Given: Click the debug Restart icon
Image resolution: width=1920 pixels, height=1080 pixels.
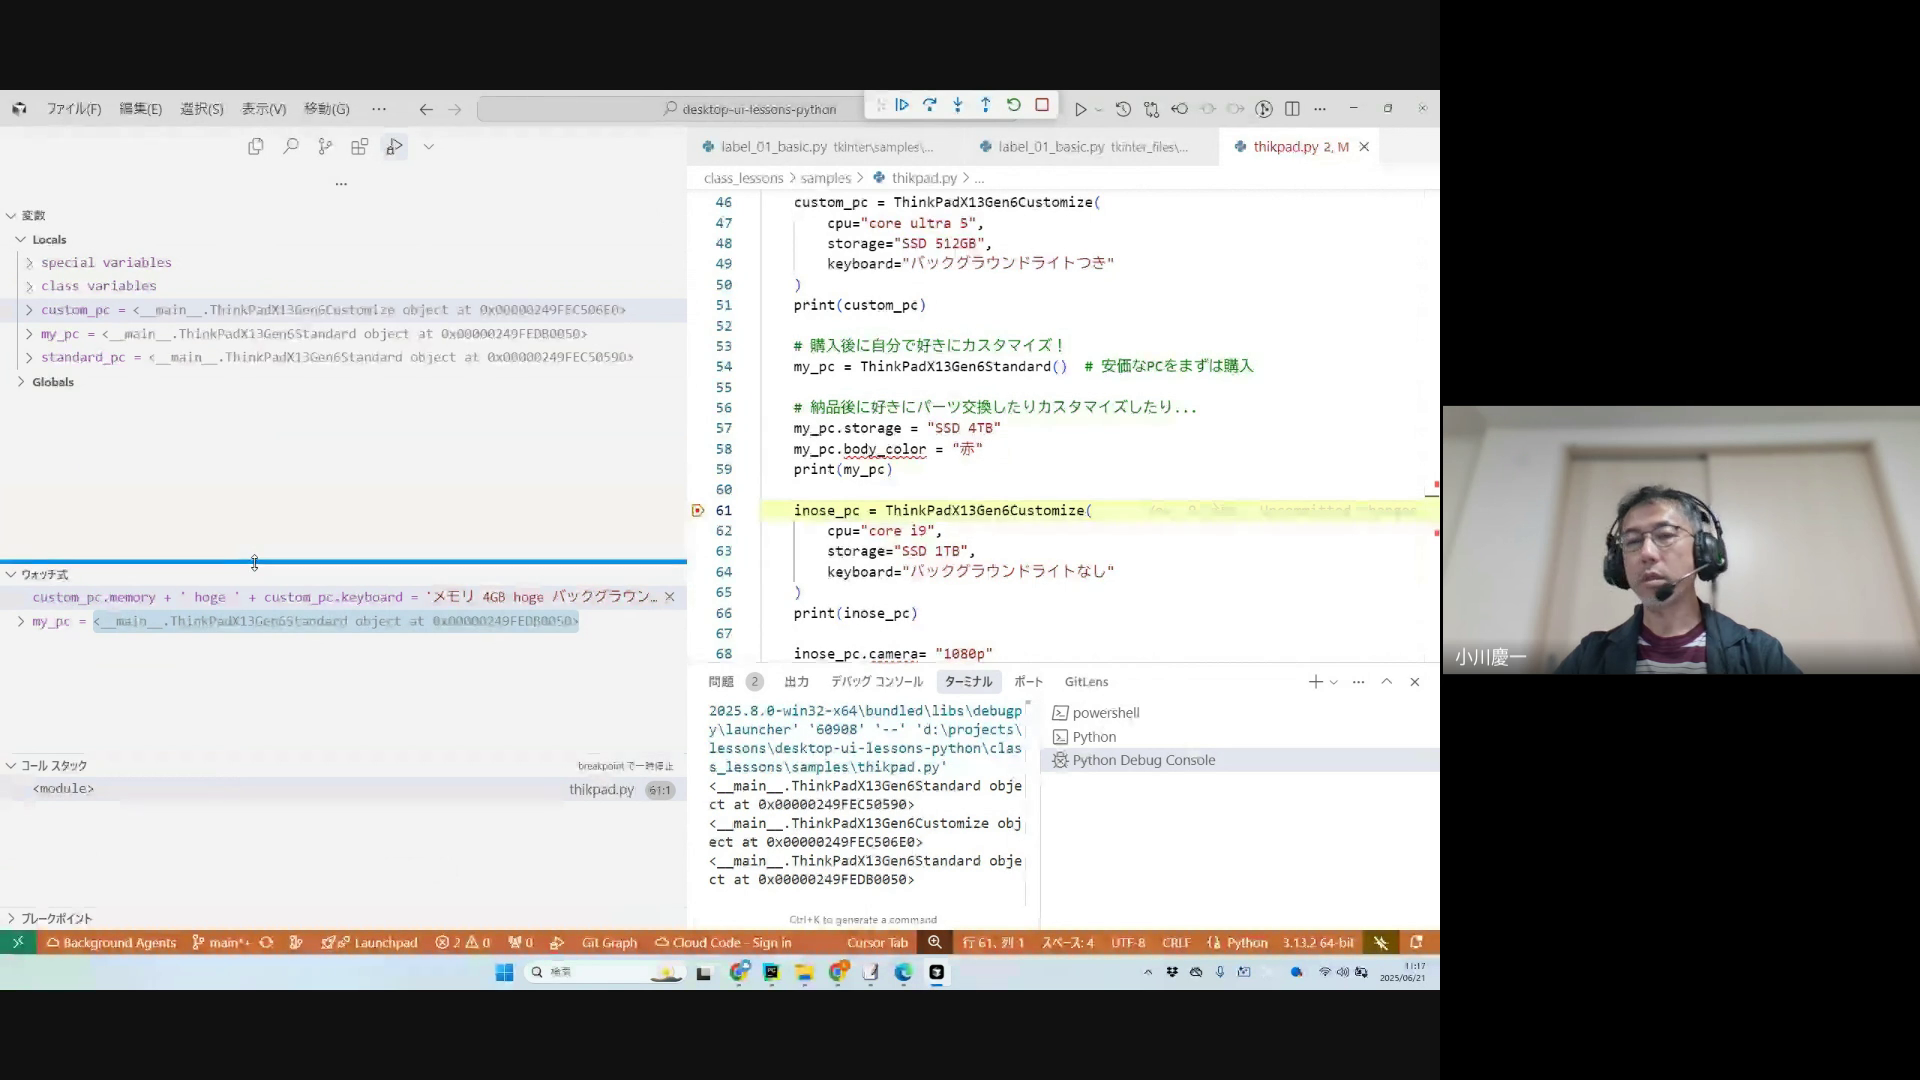Looking at the screenshot, I should click(x=1014, y=105).
